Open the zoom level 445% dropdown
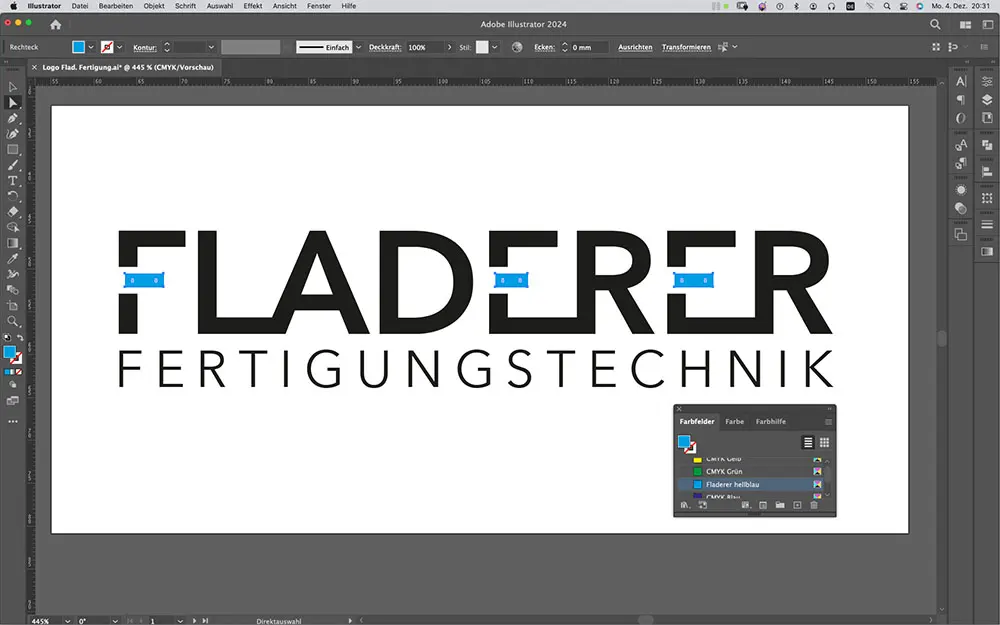This screenshot has width=1000, height=625. [x=67, y=621]
